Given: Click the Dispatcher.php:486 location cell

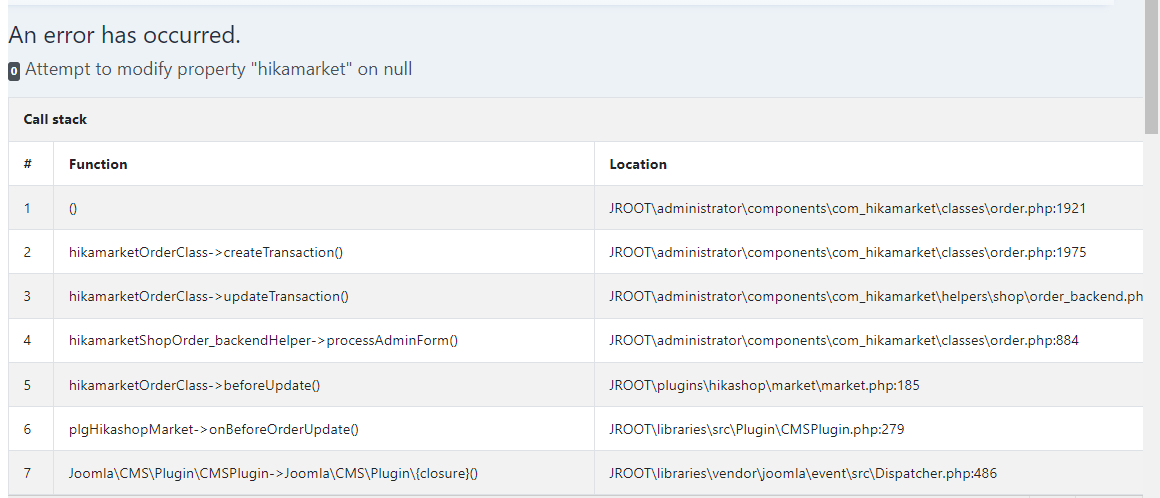Looking at the screenshot, I should click(x=803, y=473).
